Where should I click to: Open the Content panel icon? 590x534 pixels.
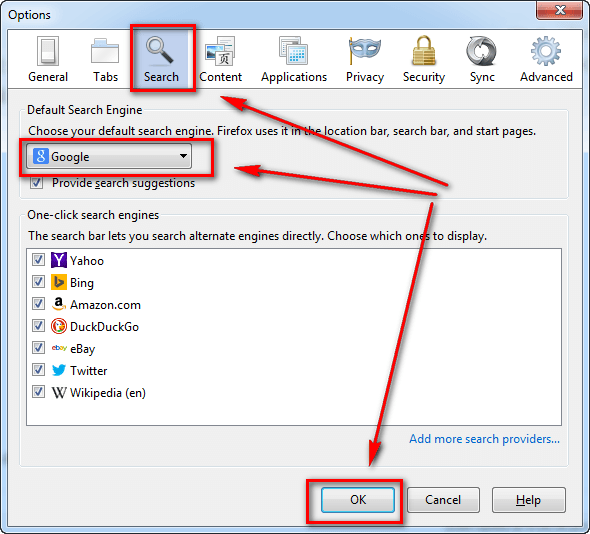point(220,51)
